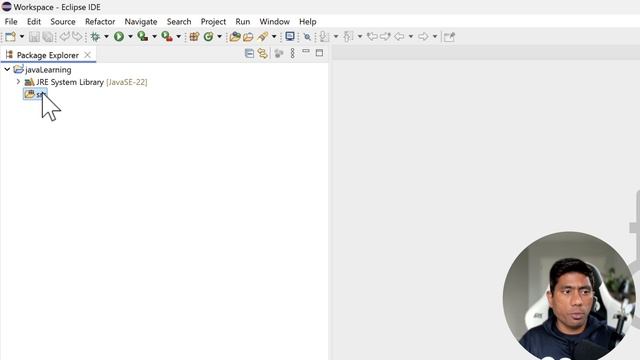This screenshot has width=640, height=360.
Task: Click the New file wizard icon
Action: pos(10,37)
